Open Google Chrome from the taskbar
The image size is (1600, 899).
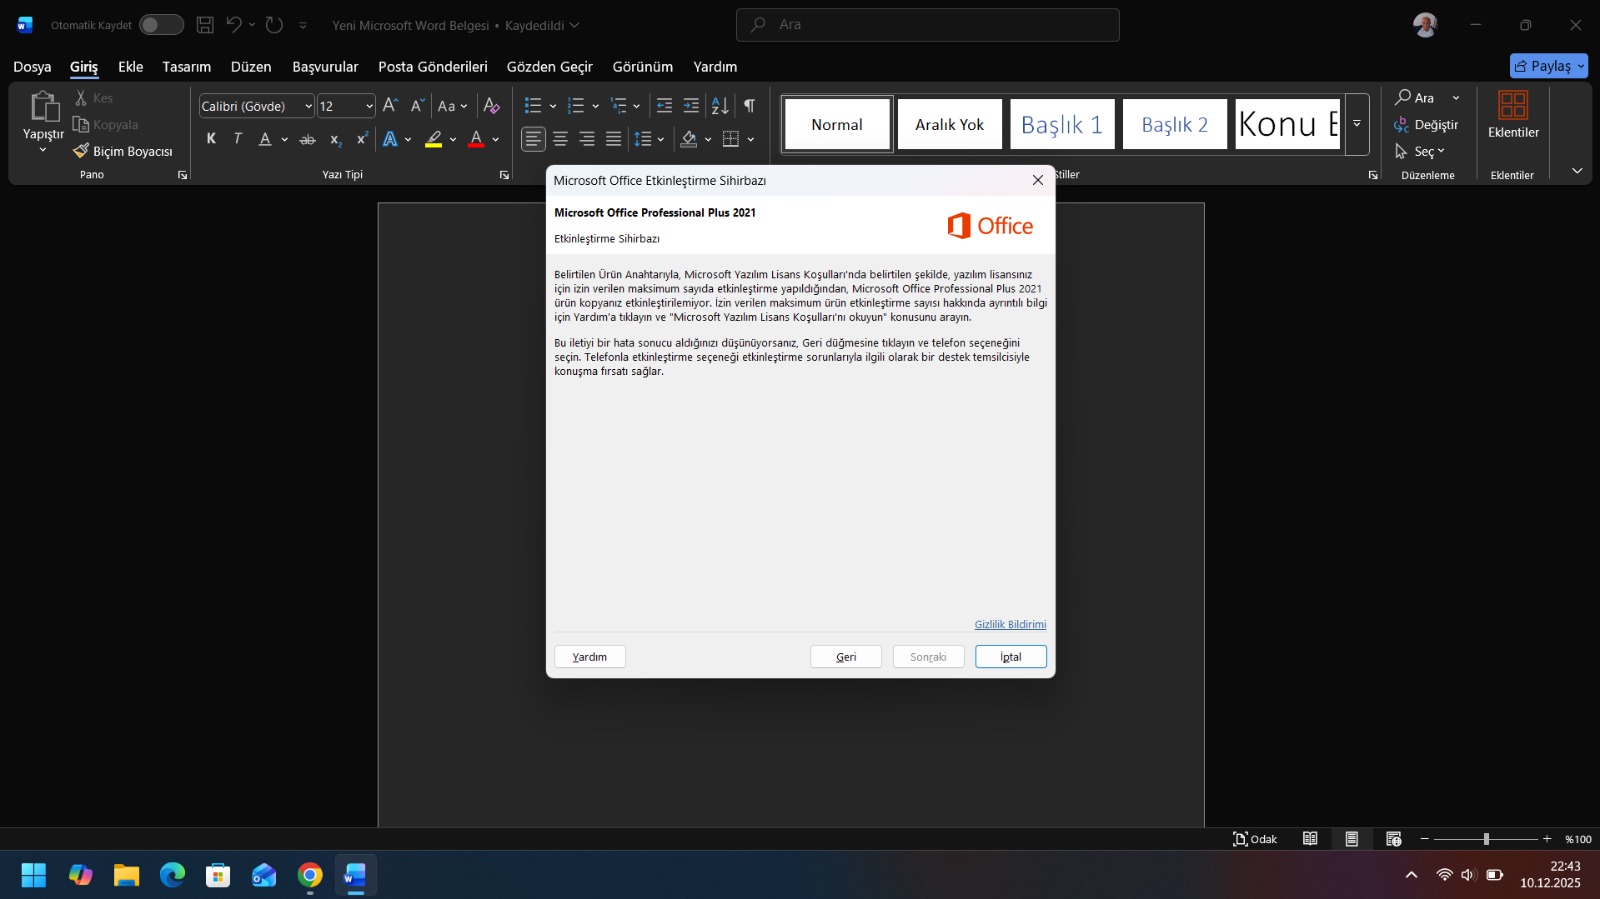(310, 876)
